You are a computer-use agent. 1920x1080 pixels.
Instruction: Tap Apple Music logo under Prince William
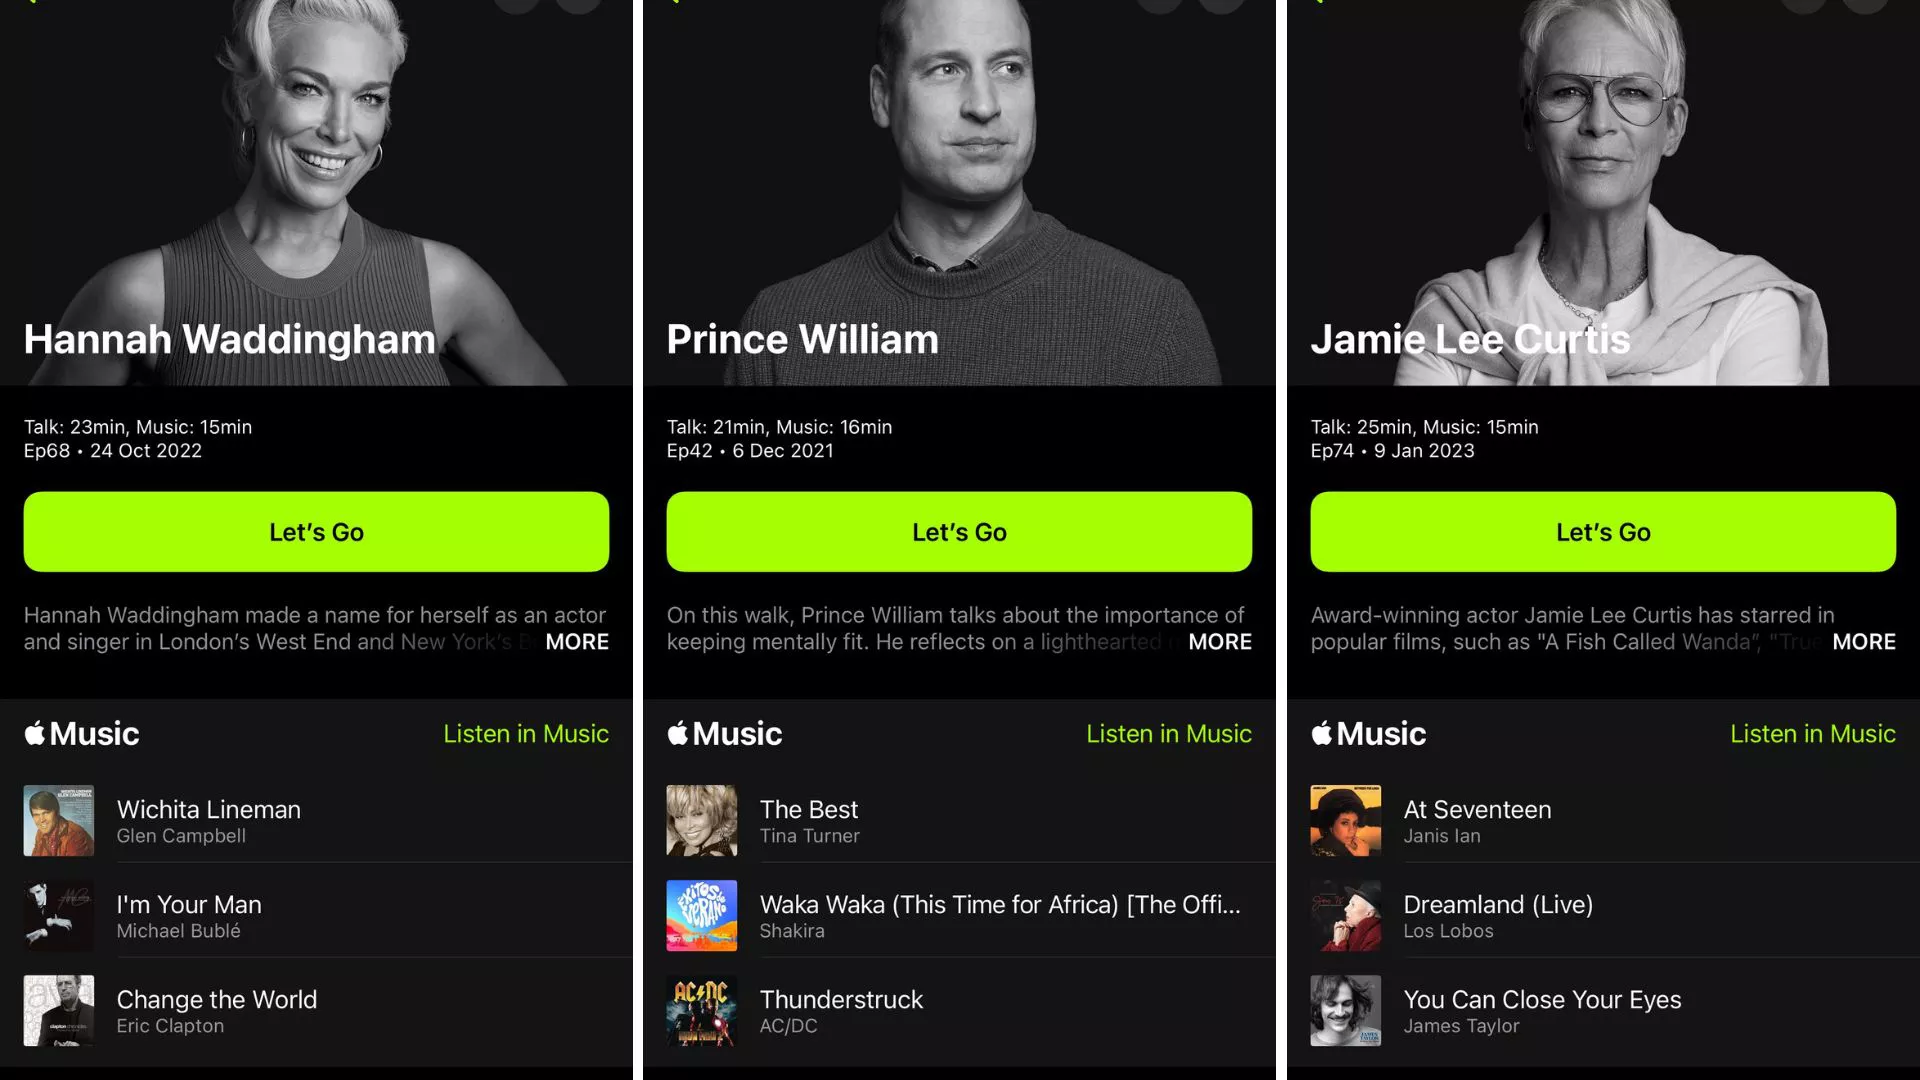(725, 733)
